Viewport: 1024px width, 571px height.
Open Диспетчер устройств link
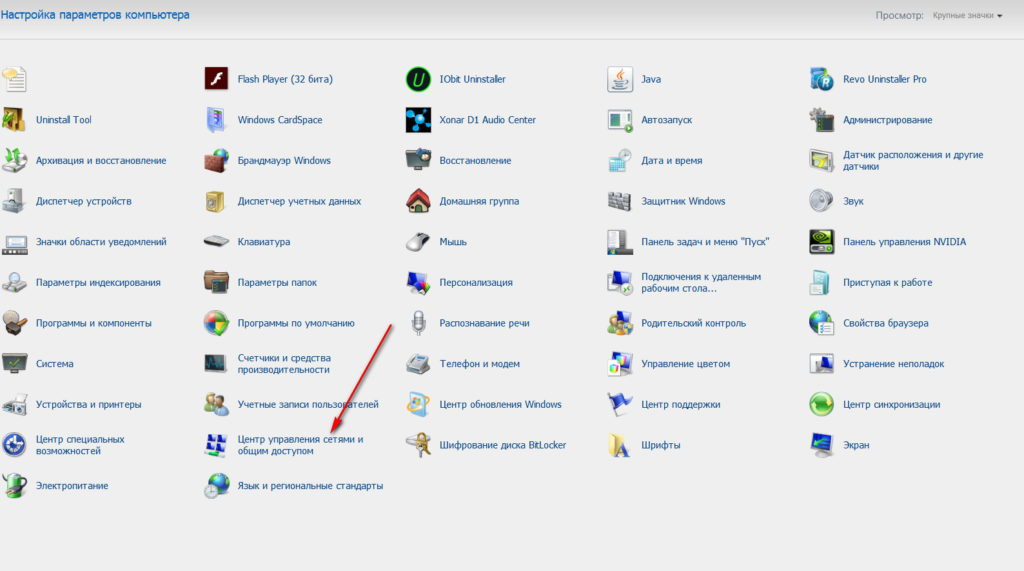84,201
